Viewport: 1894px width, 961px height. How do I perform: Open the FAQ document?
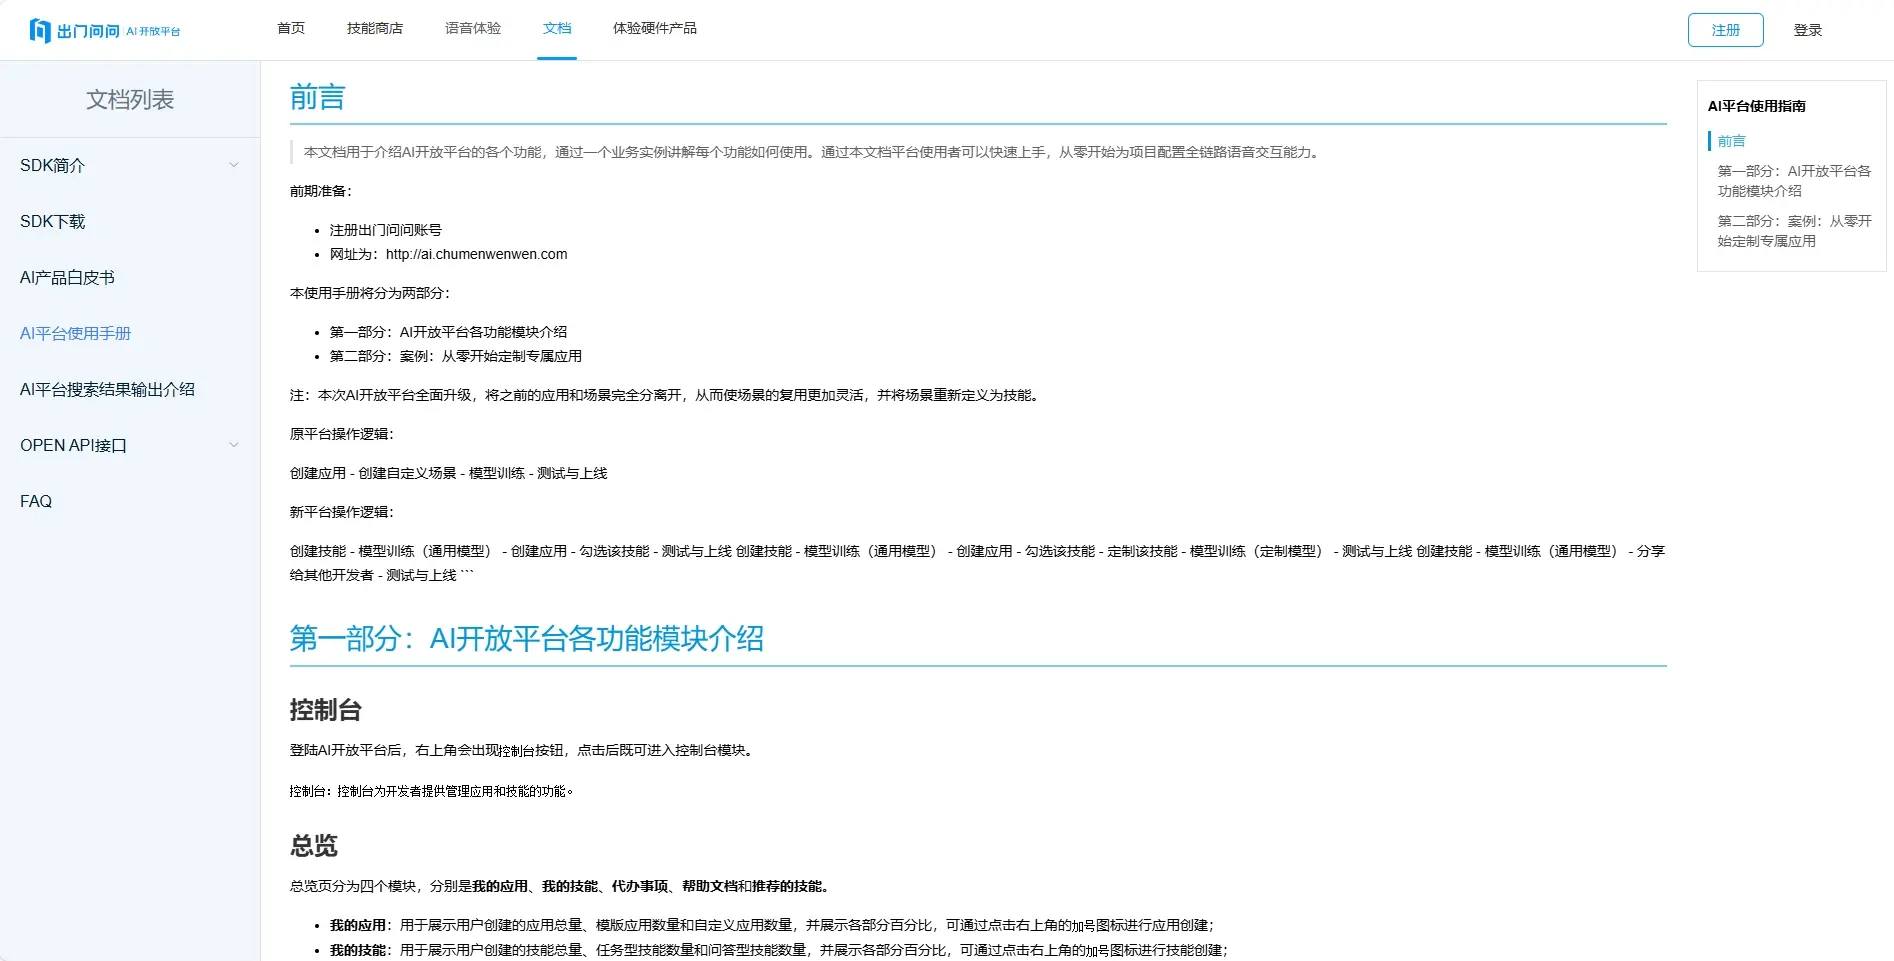[35, 501]
